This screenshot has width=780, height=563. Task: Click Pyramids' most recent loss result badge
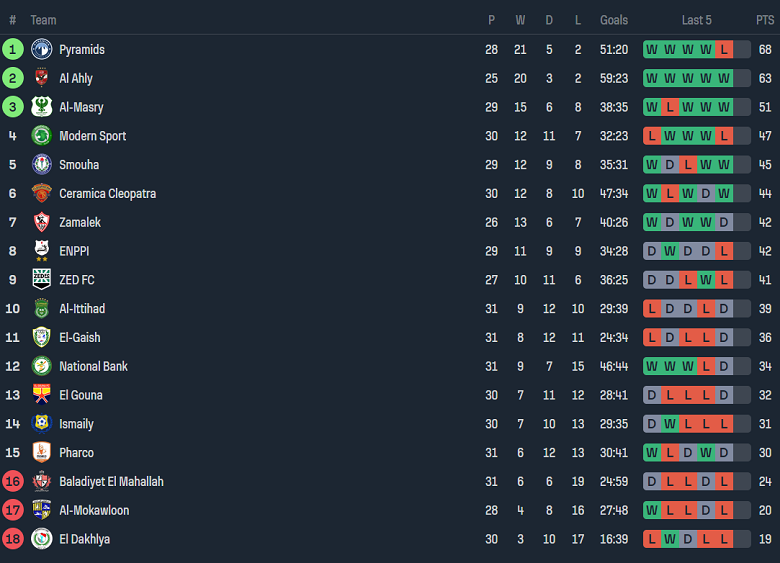[724, 49]
